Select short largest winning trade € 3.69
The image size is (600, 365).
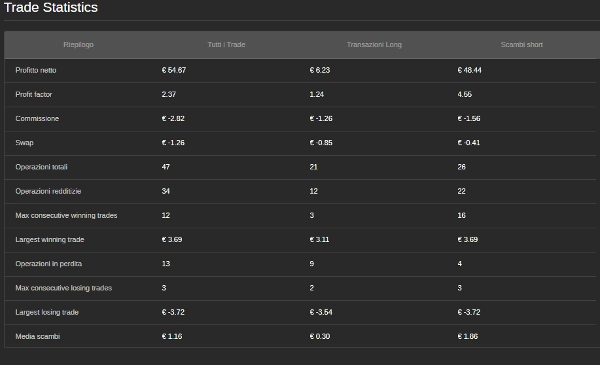[468, 240]
